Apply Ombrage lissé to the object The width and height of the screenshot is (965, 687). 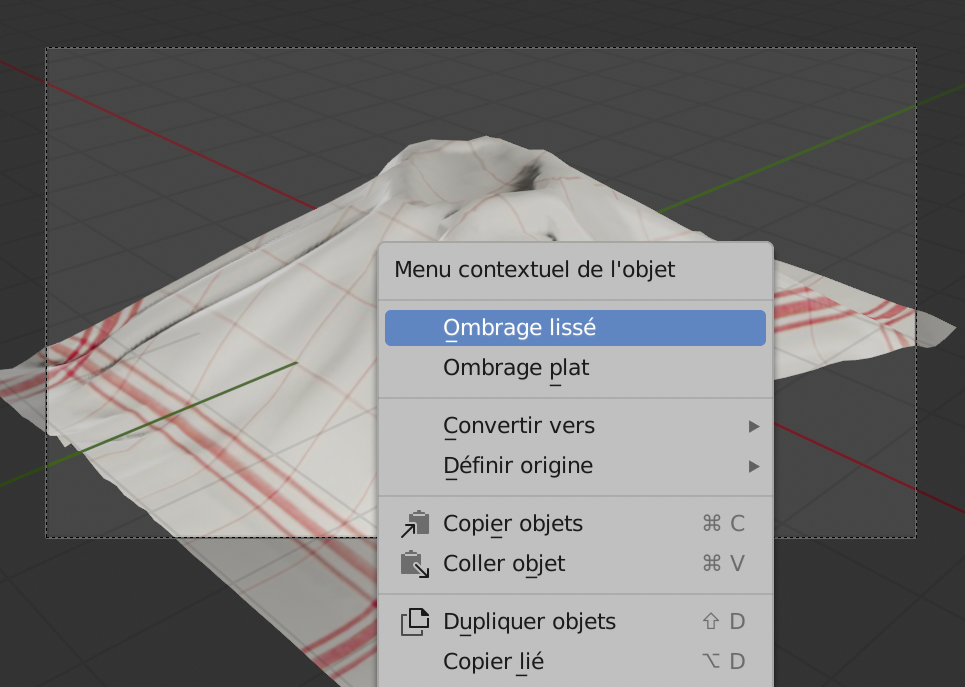coord(520,328)
